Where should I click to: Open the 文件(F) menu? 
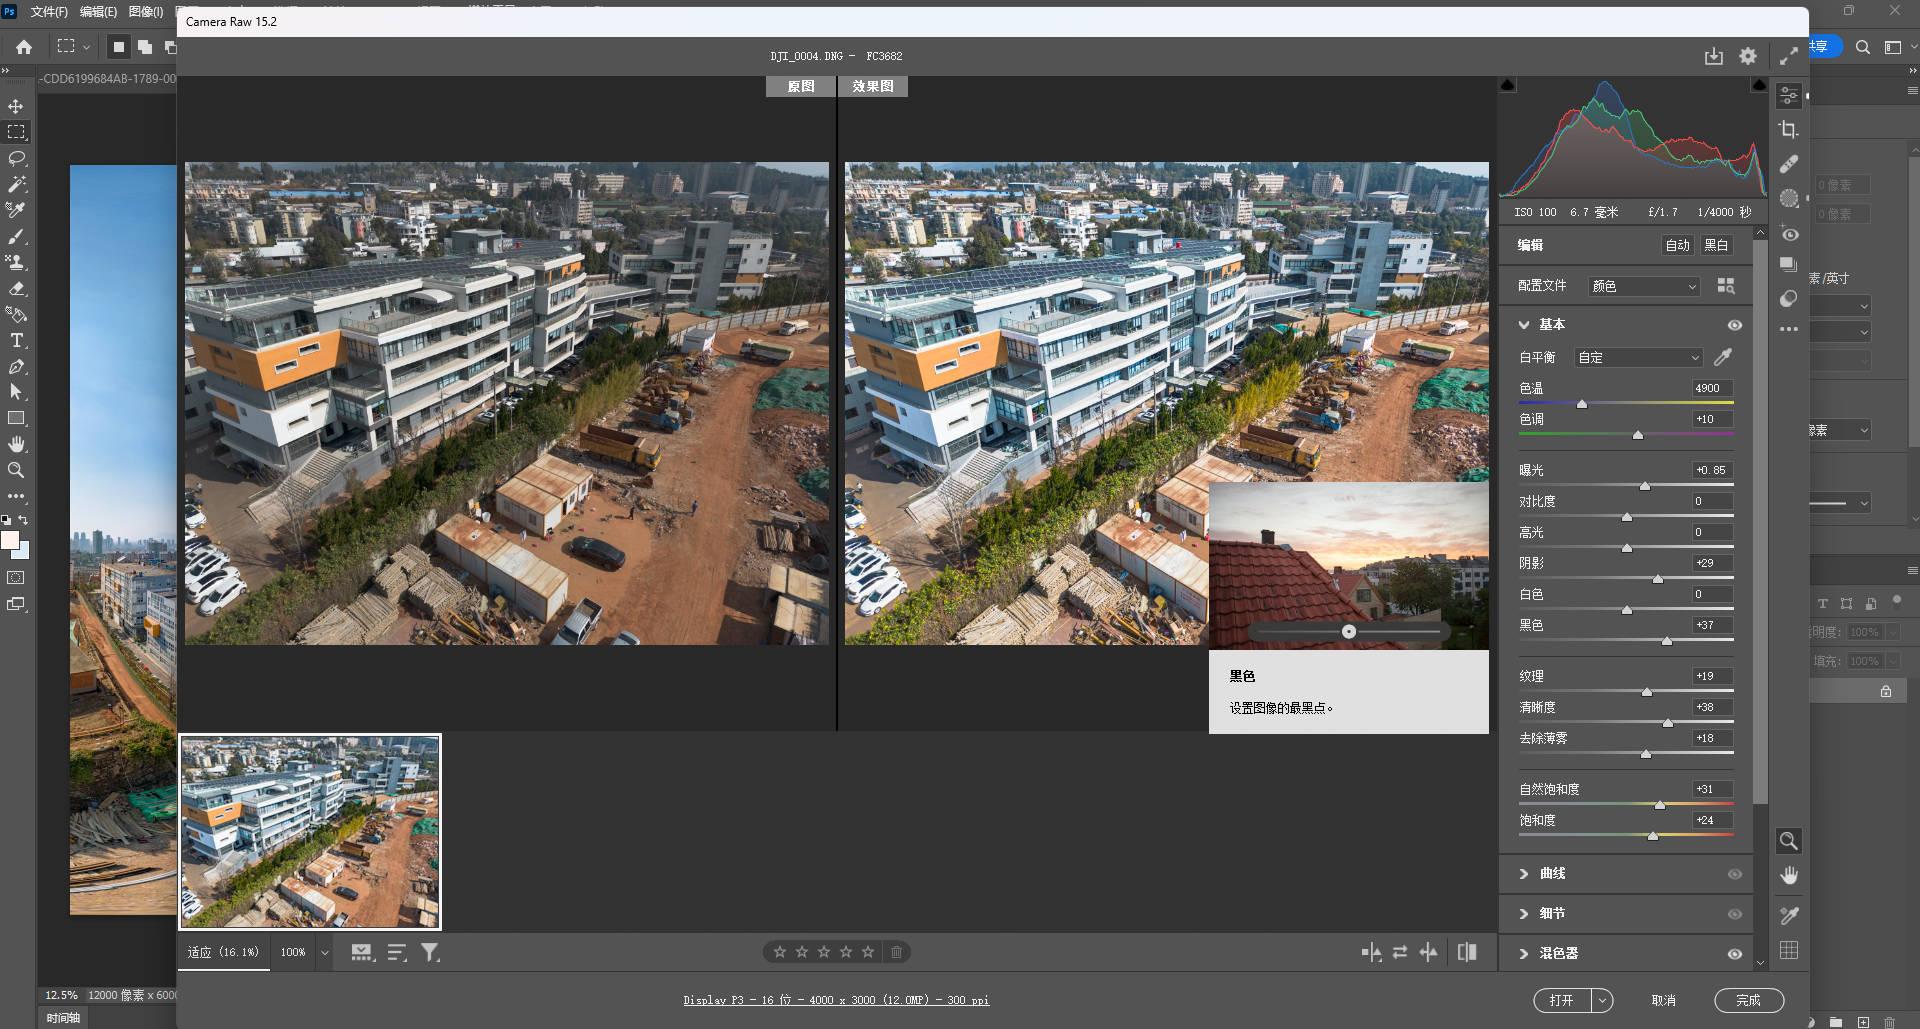(49, 12)
